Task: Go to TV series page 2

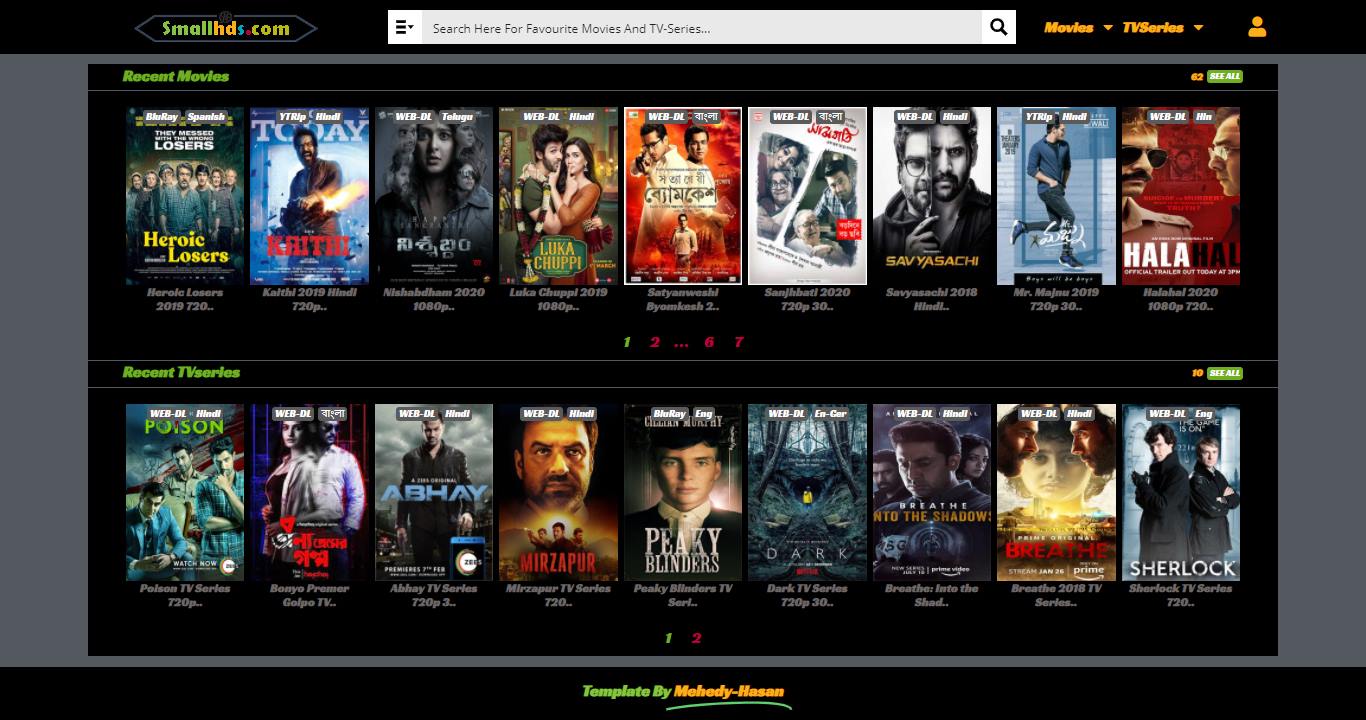Action: [x=697, y=638]
